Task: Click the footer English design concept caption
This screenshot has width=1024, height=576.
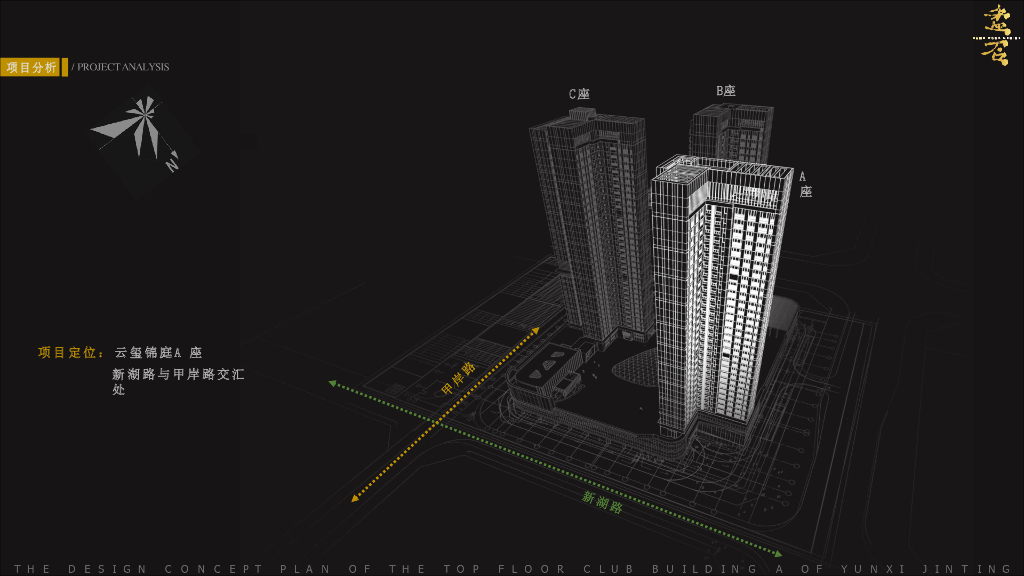Action: pyautogui.click(x=513, y=569)
